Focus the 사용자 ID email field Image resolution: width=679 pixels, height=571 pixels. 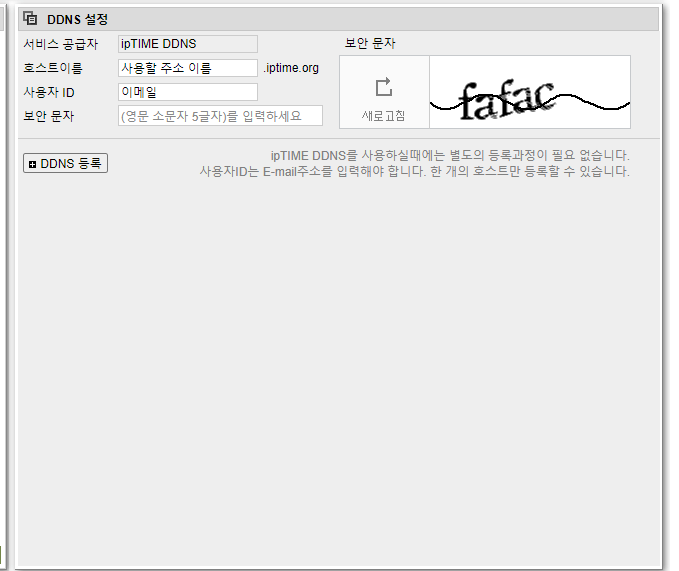pos(188,92)
